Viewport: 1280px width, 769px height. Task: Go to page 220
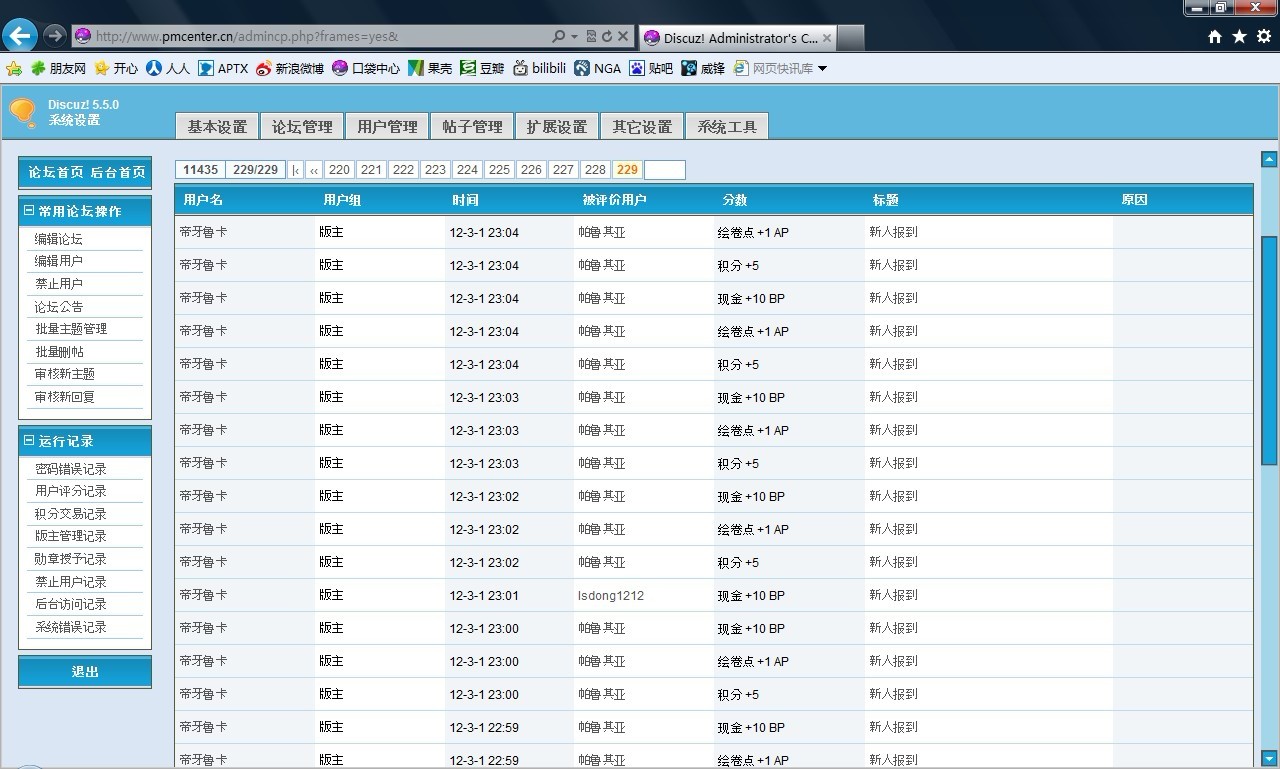point(340,170)
